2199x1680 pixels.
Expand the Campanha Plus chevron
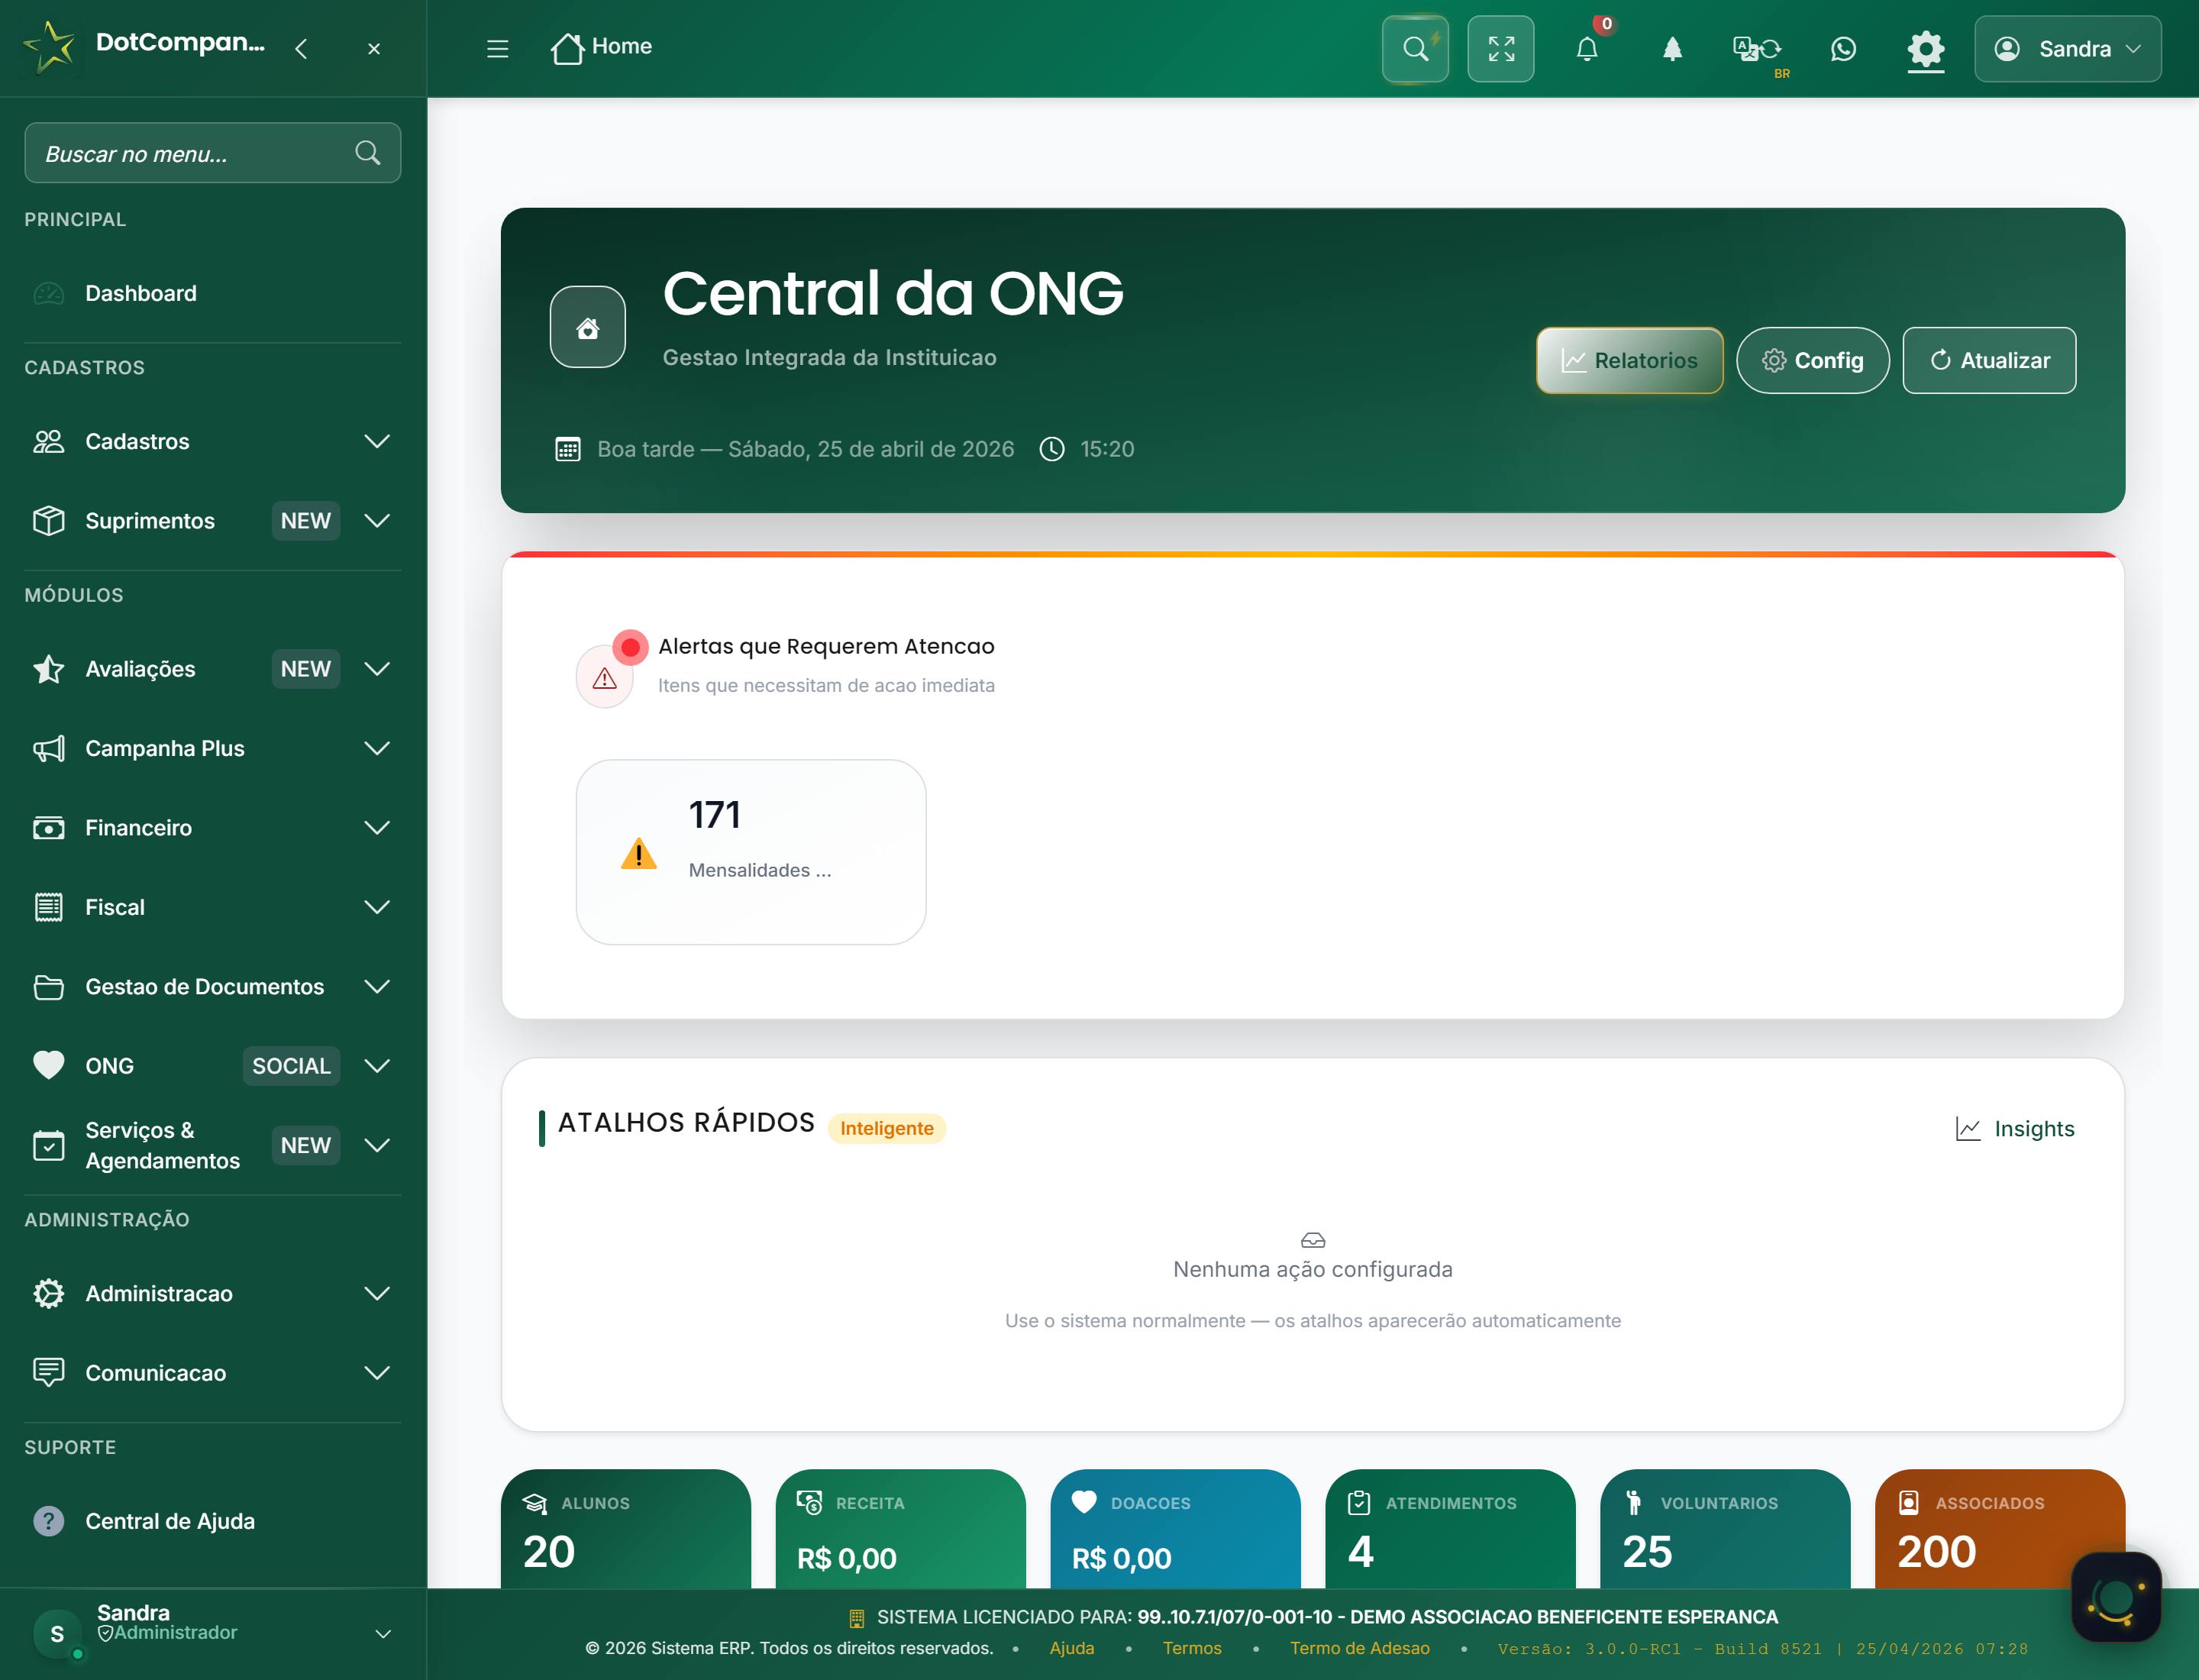377,748
